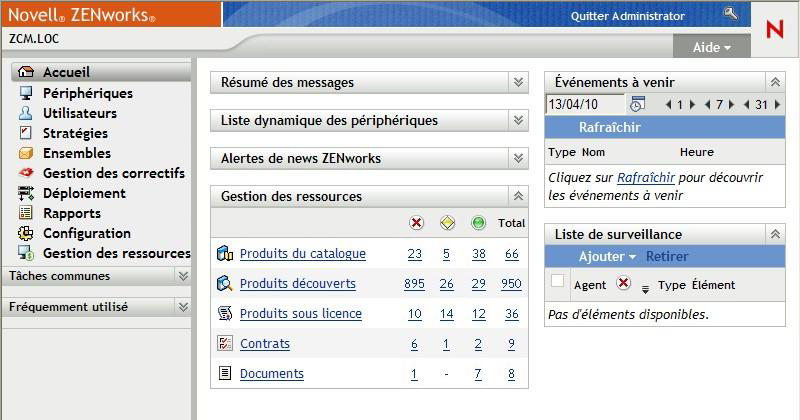The width and height of the screenshot is (800, 420).
Task: Expand the Résumé des messages panel
Action: [x=517, y=83]
